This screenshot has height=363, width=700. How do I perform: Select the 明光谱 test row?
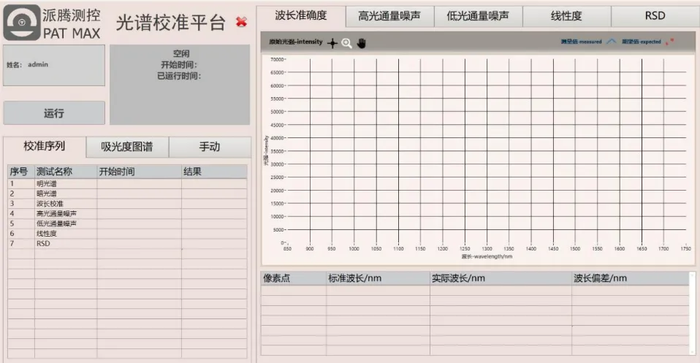(127, 184)
